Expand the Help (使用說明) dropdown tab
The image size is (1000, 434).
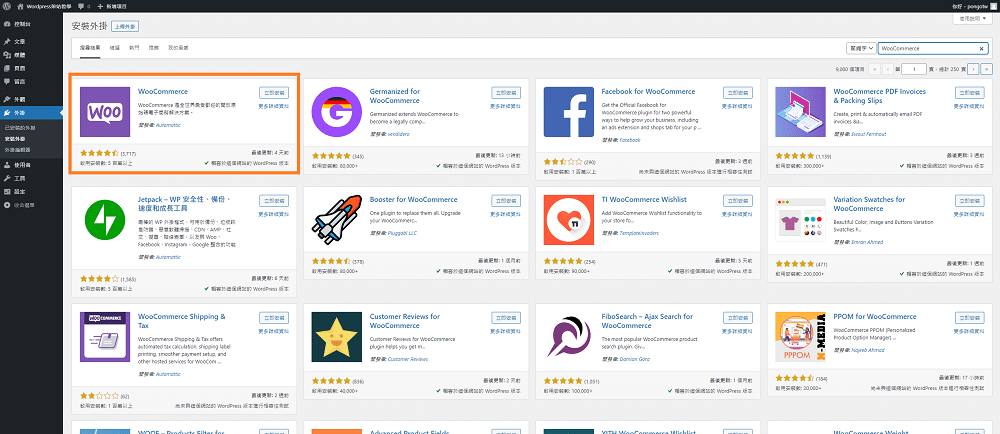pyautogui.click(x=972, y=19)
